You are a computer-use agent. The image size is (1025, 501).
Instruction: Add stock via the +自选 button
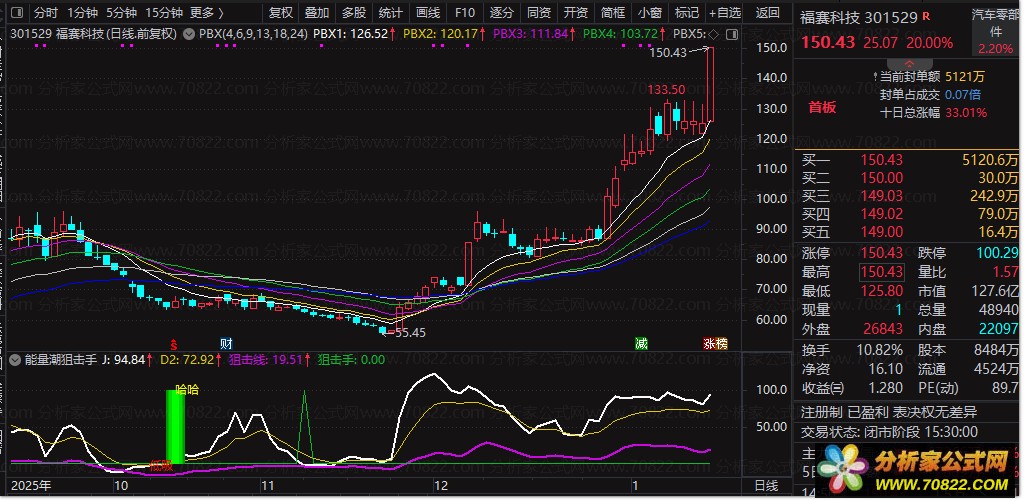(725, 13)
